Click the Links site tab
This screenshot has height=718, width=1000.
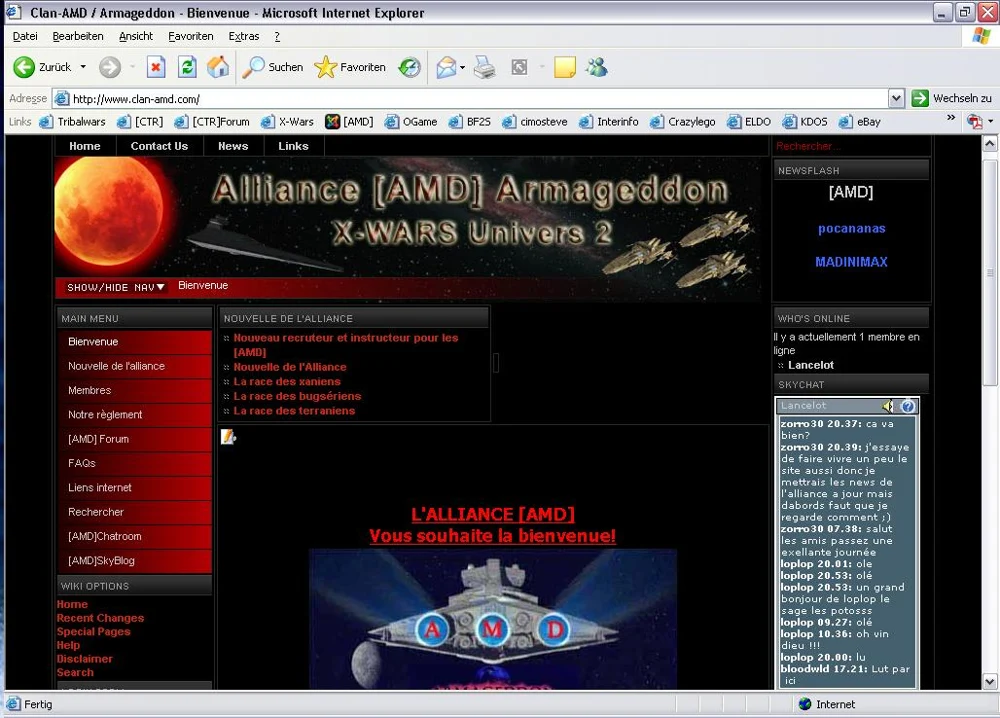pyautogui.click(x=293, y=146)
